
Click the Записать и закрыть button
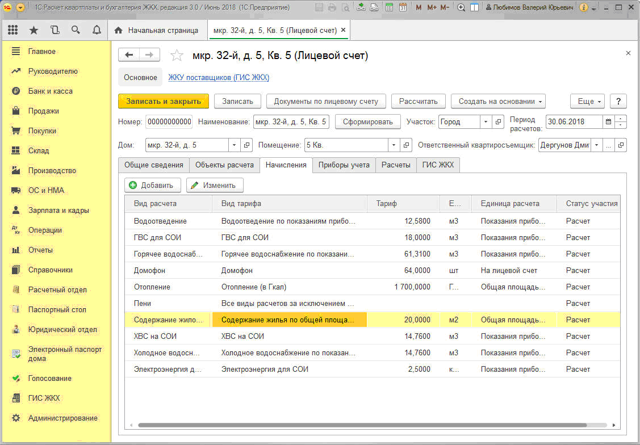pyautogui.click(x=163, y=101)
